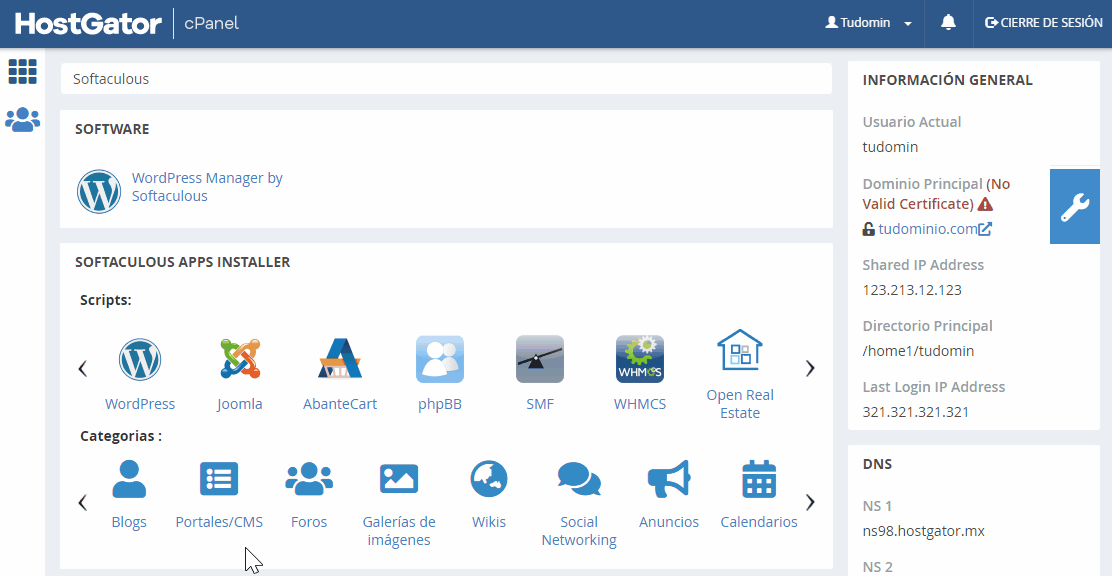The image size is (1112, 576).
Task: Click the HostGator logo
Action: 89,23
